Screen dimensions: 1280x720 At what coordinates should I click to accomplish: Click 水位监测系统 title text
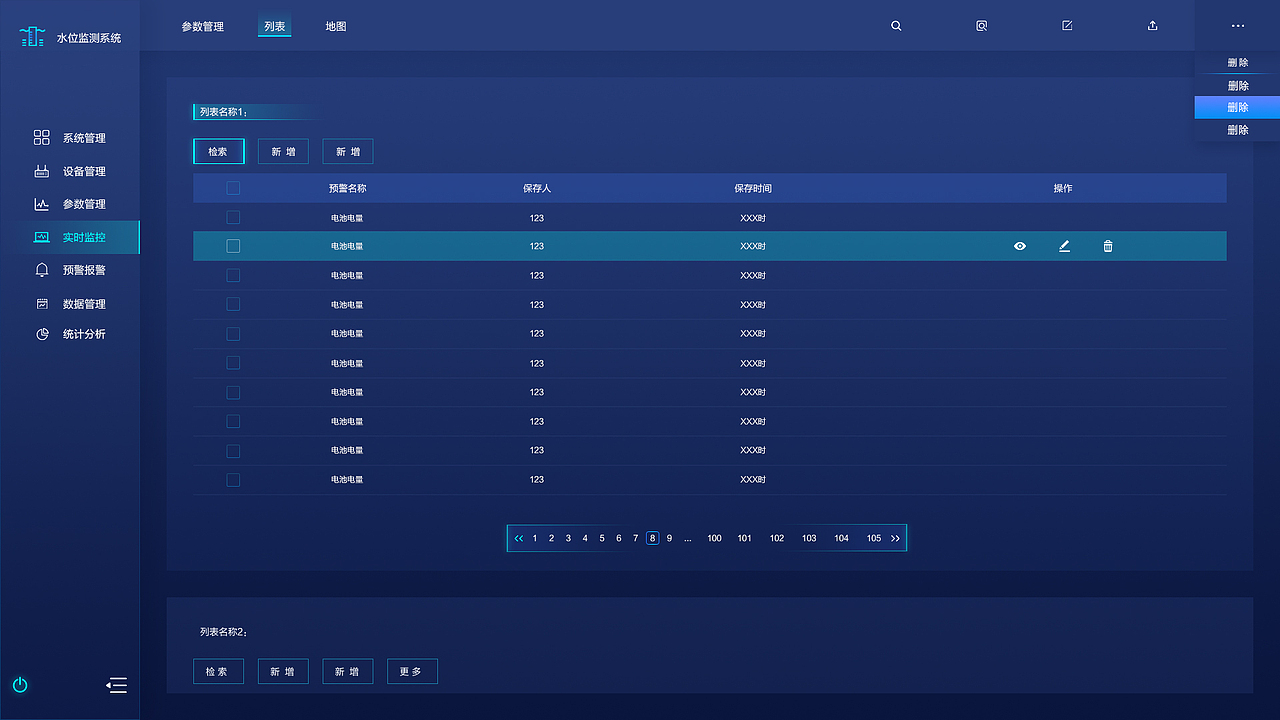(x=89, y=38)
